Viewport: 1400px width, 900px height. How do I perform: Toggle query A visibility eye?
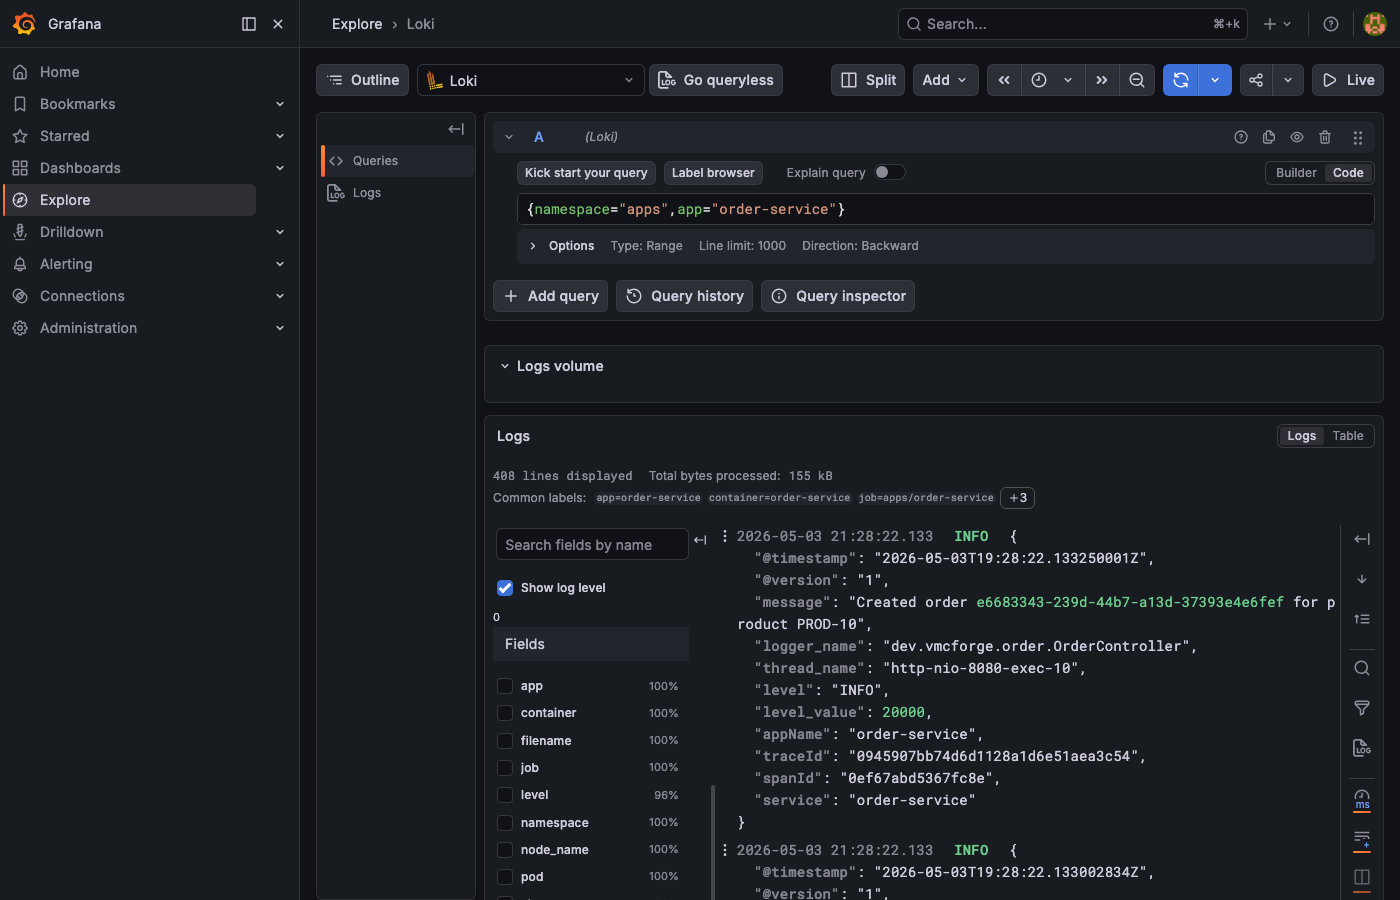(1297, 137)
